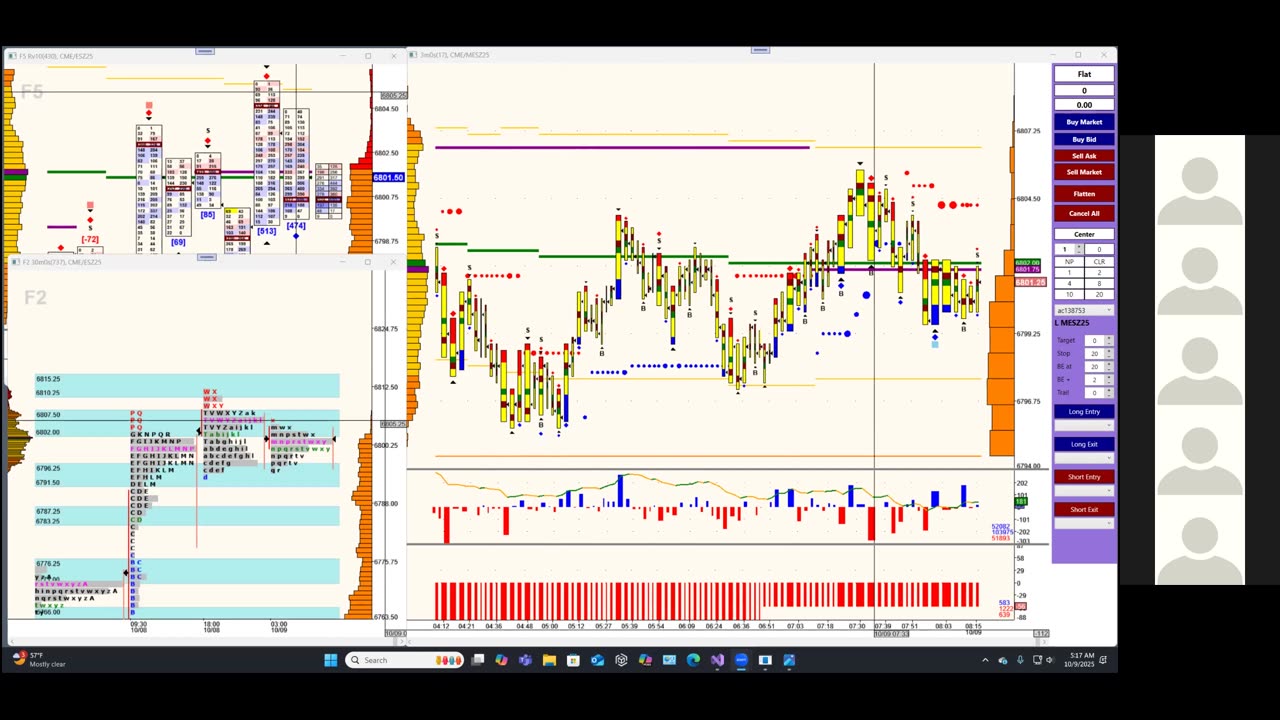Viewport: 1280px width, 720px height.
Task: Click the BE at value field
Action: [1094, 367]
